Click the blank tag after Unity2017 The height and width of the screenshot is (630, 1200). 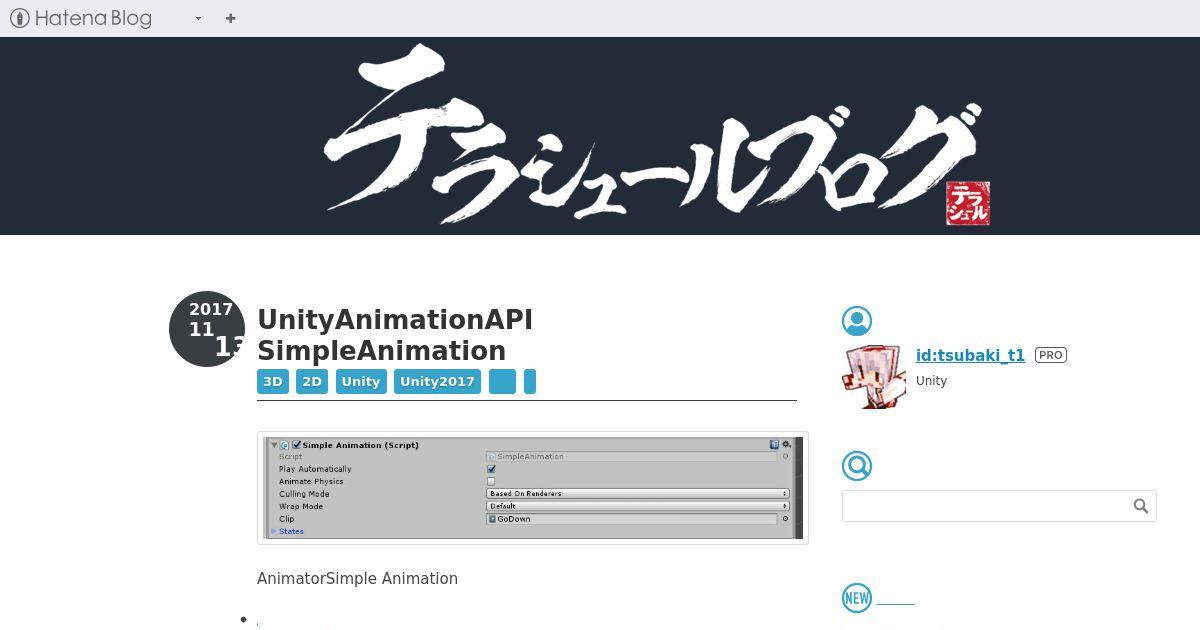(x=502, y=381)
